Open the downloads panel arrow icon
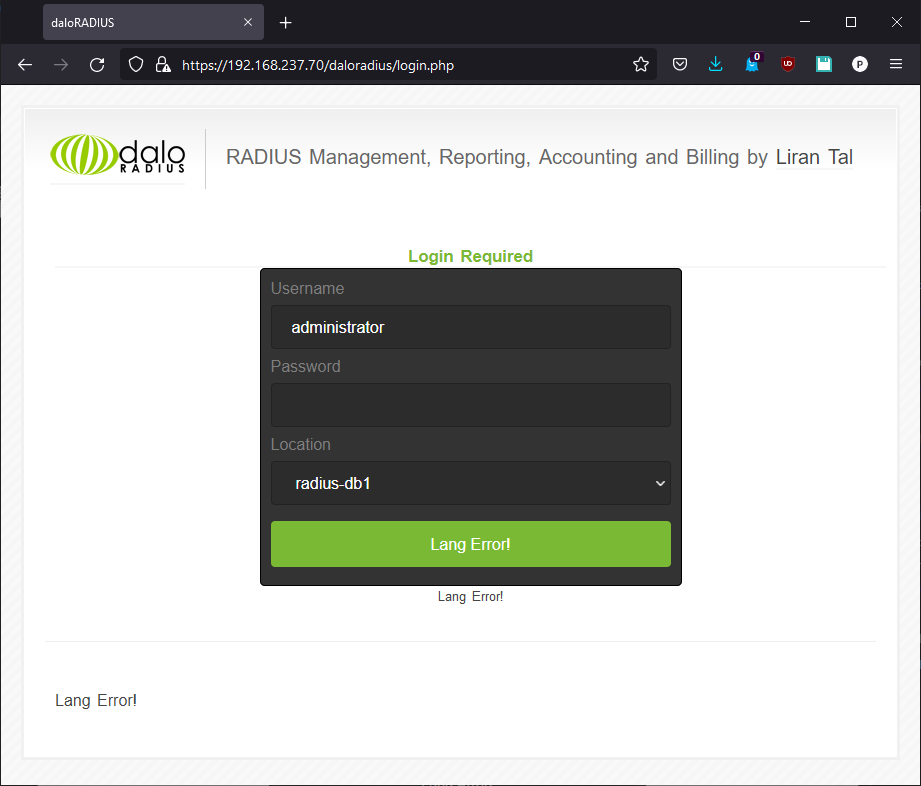 click(715, 64)
